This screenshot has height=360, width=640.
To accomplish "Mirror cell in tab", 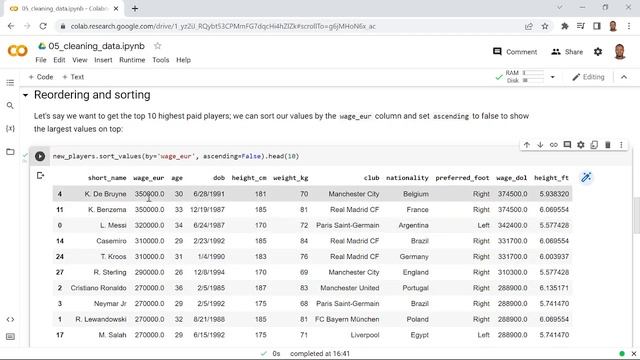I will coord(594,145).
